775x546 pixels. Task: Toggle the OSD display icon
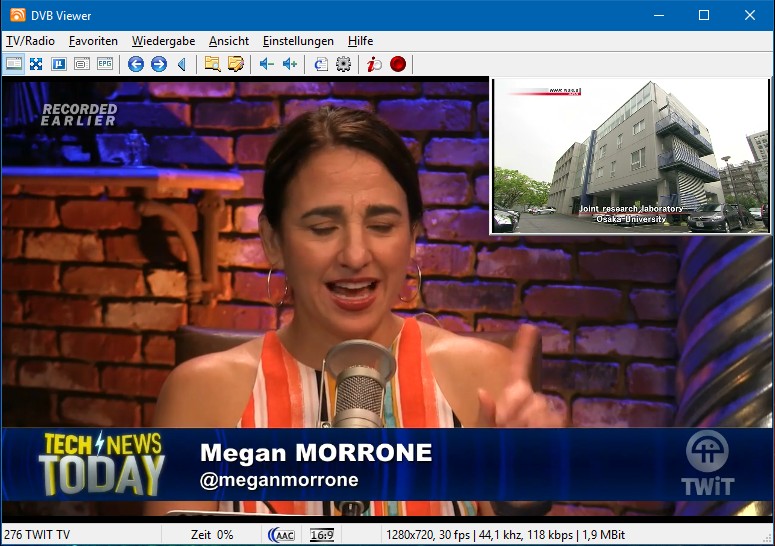[59, 64]
